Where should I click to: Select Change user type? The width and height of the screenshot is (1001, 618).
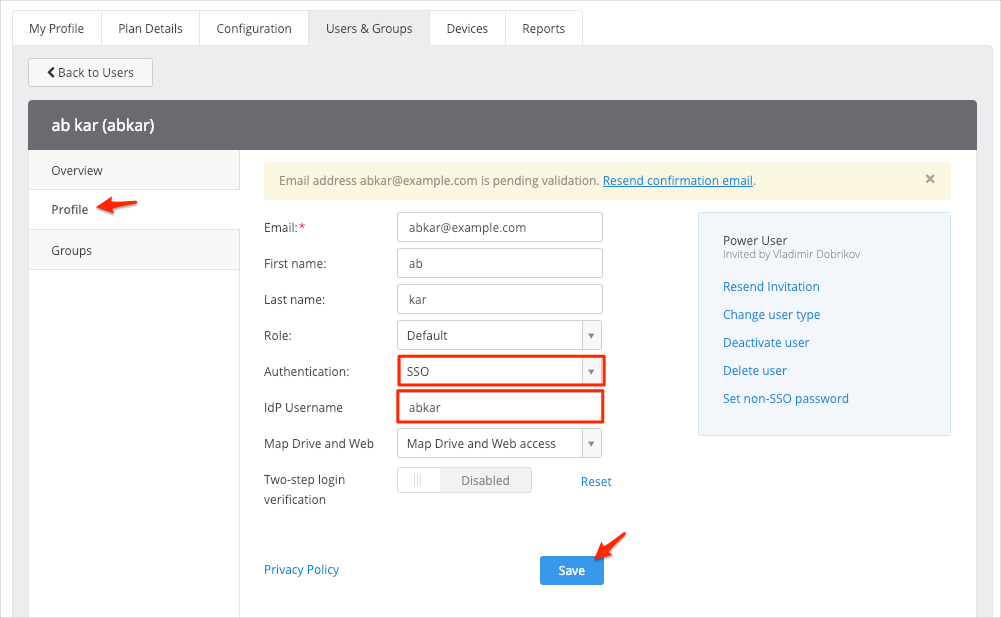point(771,315)
